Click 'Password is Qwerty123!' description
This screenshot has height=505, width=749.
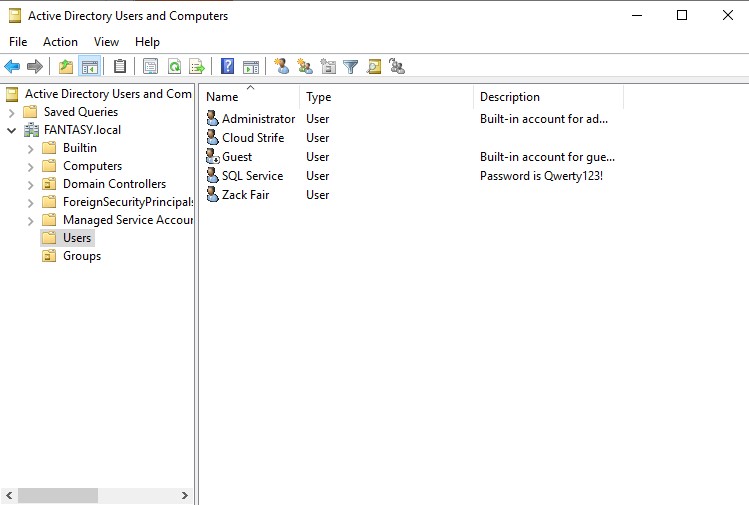coord(541,176)
